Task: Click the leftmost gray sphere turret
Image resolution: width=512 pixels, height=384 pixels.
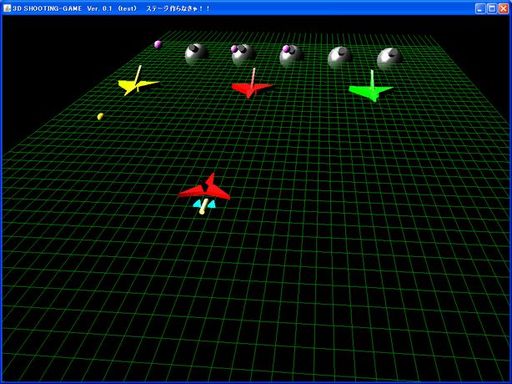Action: coord(196,53)
